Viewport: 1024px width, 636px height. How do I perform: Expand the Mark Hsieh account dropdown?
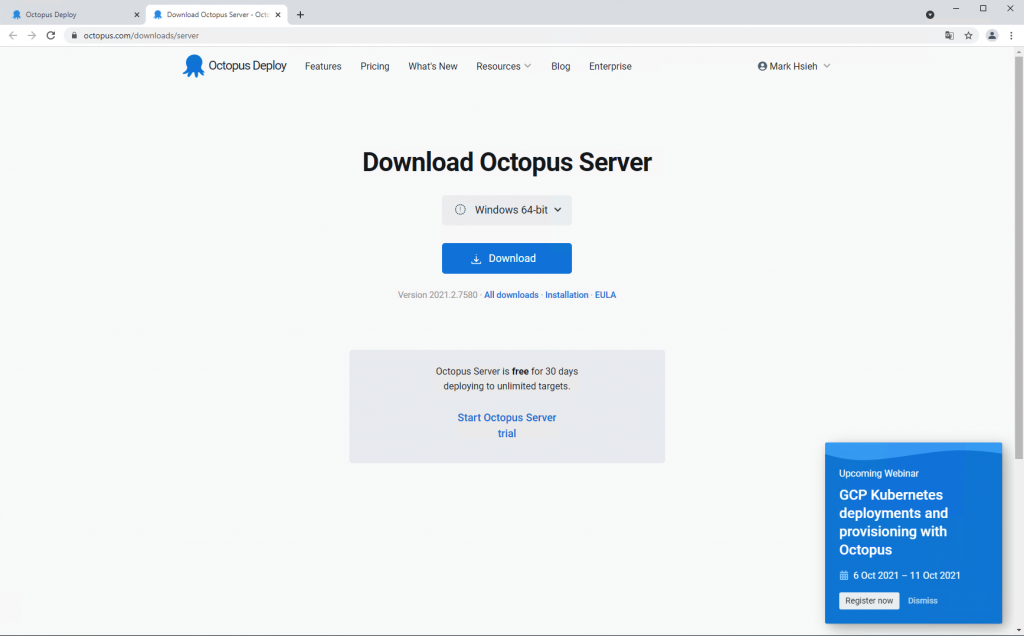[x=794, y=66]
